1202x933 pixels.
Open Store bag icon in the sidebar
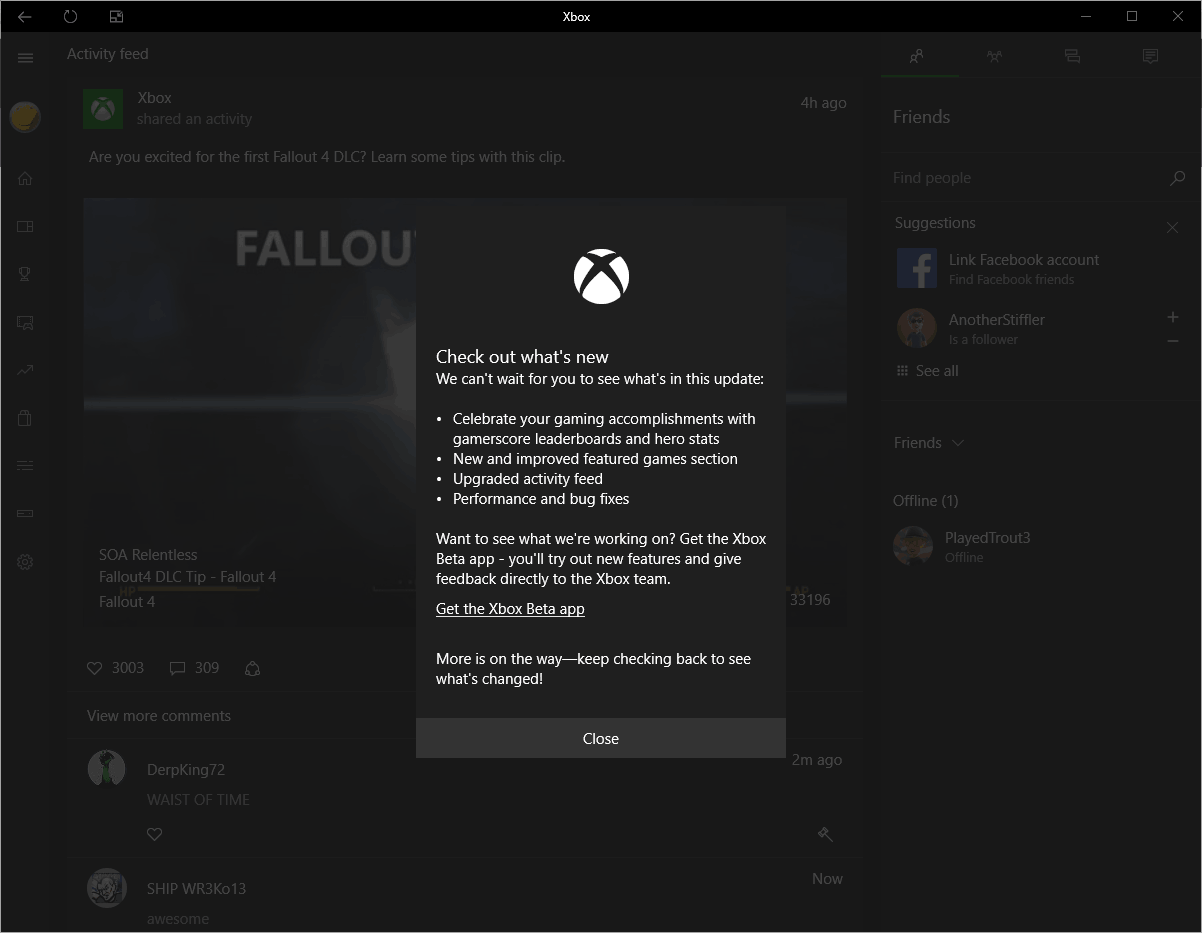click(25, 418)
